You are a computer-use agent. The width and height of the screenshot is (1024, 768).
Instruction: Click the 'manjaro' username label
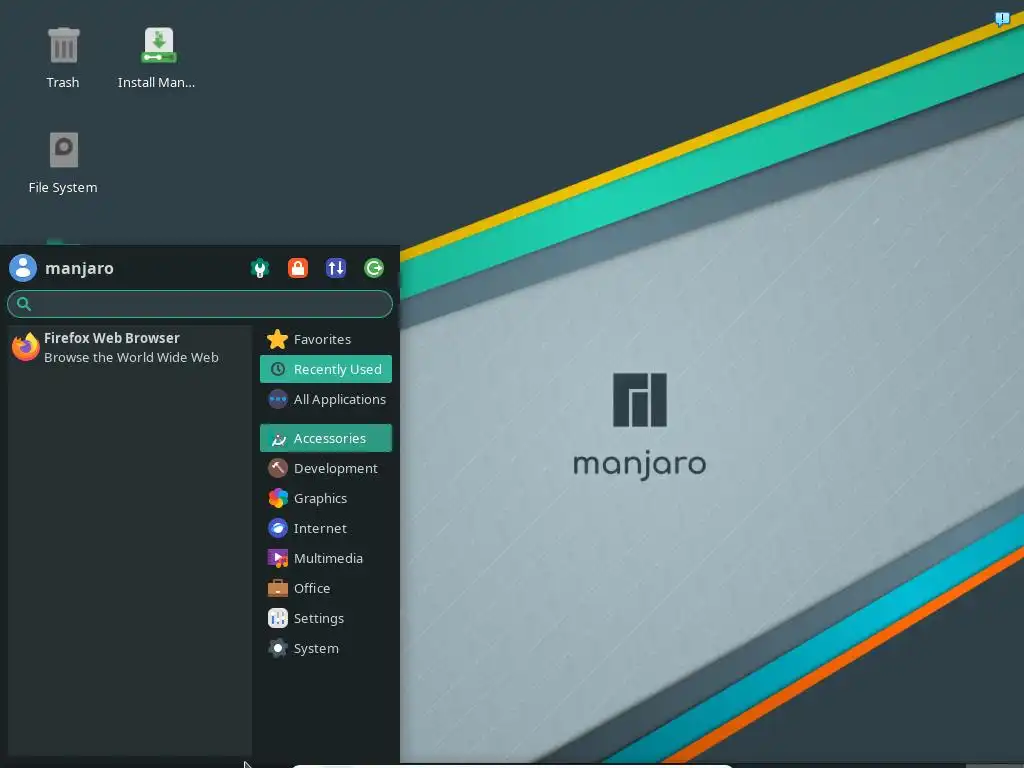coord(79,268)
